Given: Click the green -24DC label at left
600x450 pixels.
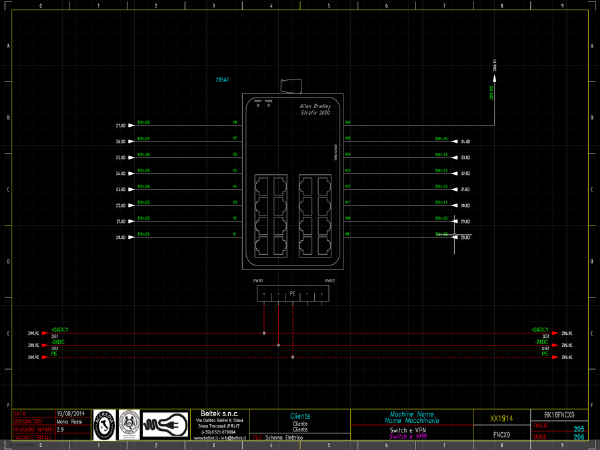Looking at the screenshot, I should 58,342.
